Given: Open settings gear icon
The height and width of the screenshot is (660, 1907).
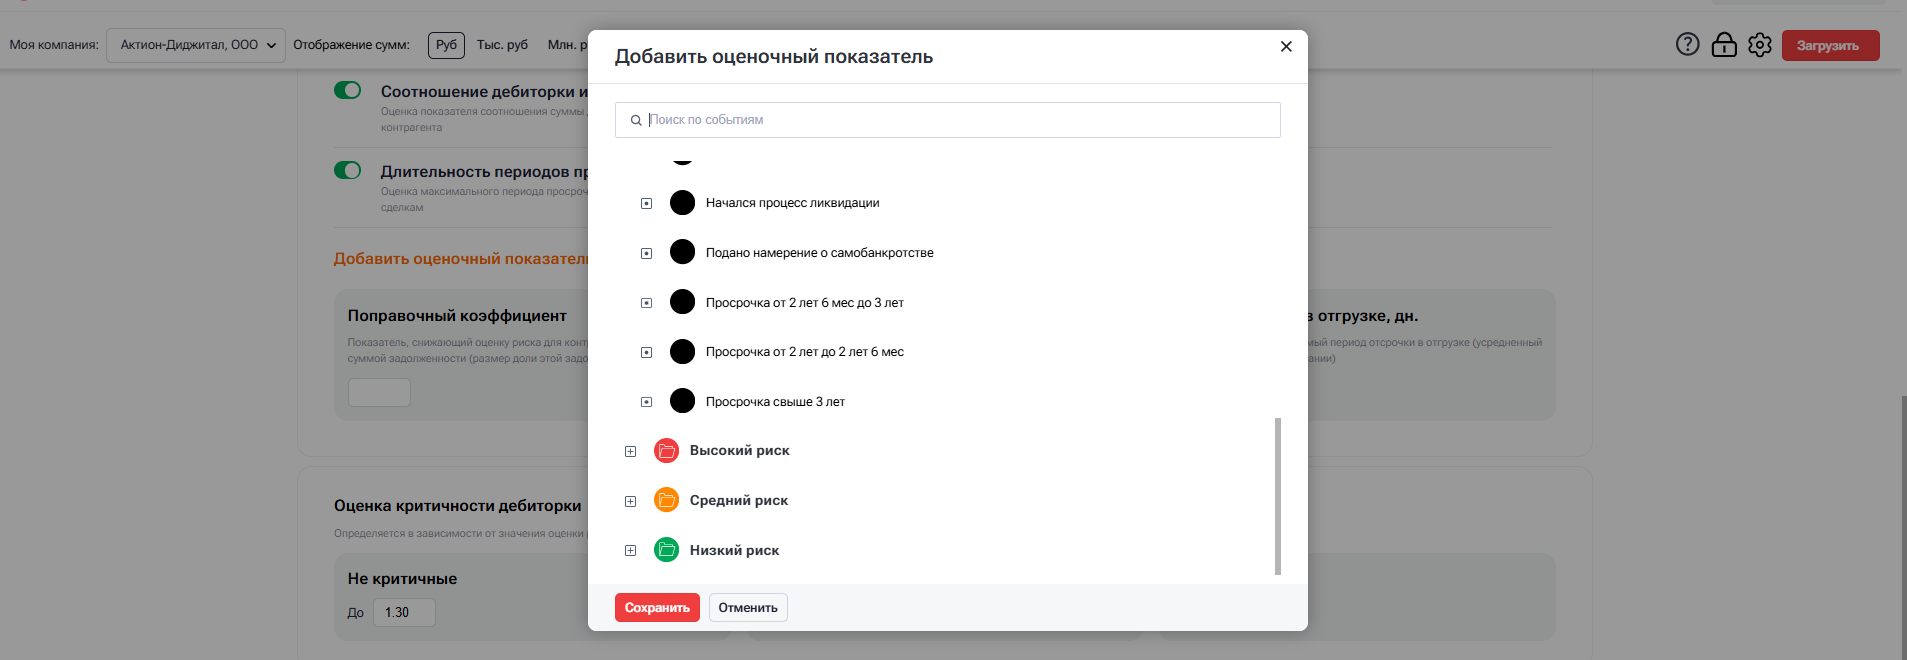Looking at the screenshot, I should point(1760,45).
